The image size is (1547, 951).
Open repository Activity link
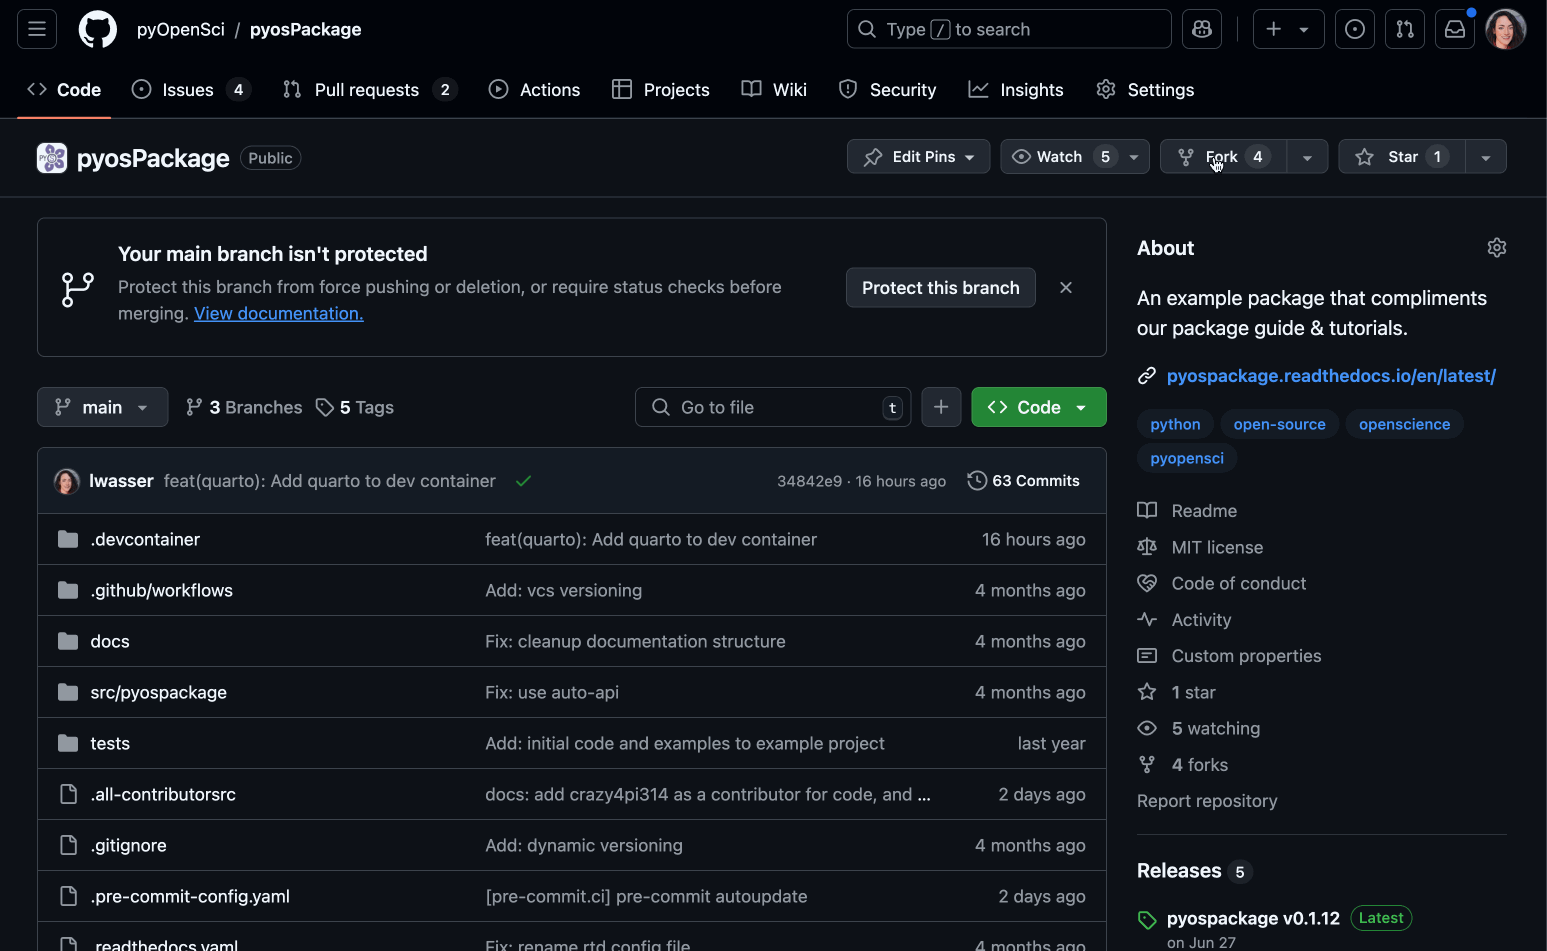point(1185,620)
